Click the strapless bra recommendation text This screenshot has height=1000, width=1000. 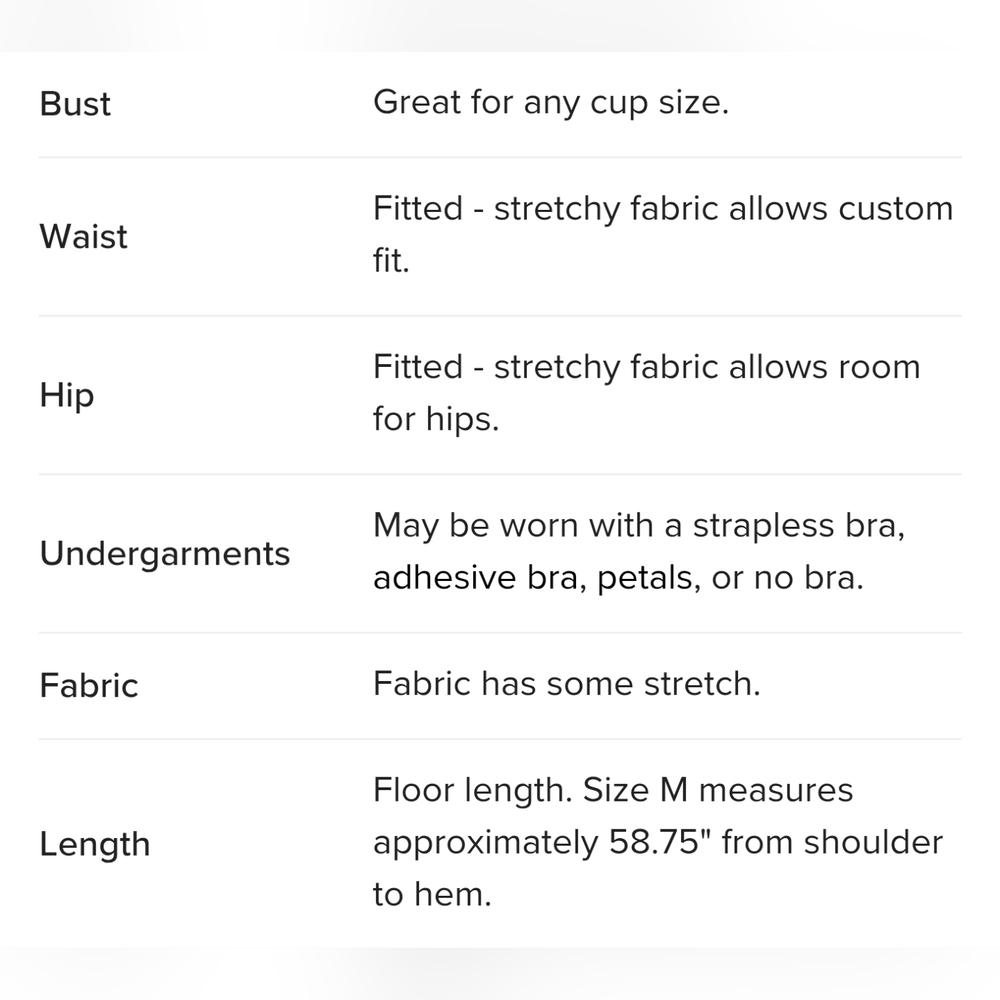(639, 552)
